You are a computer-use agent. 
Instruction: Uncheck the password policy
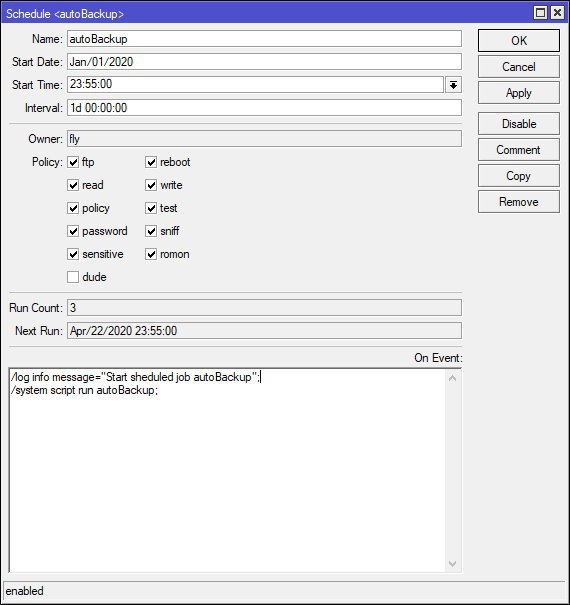[x=73, y=231]
